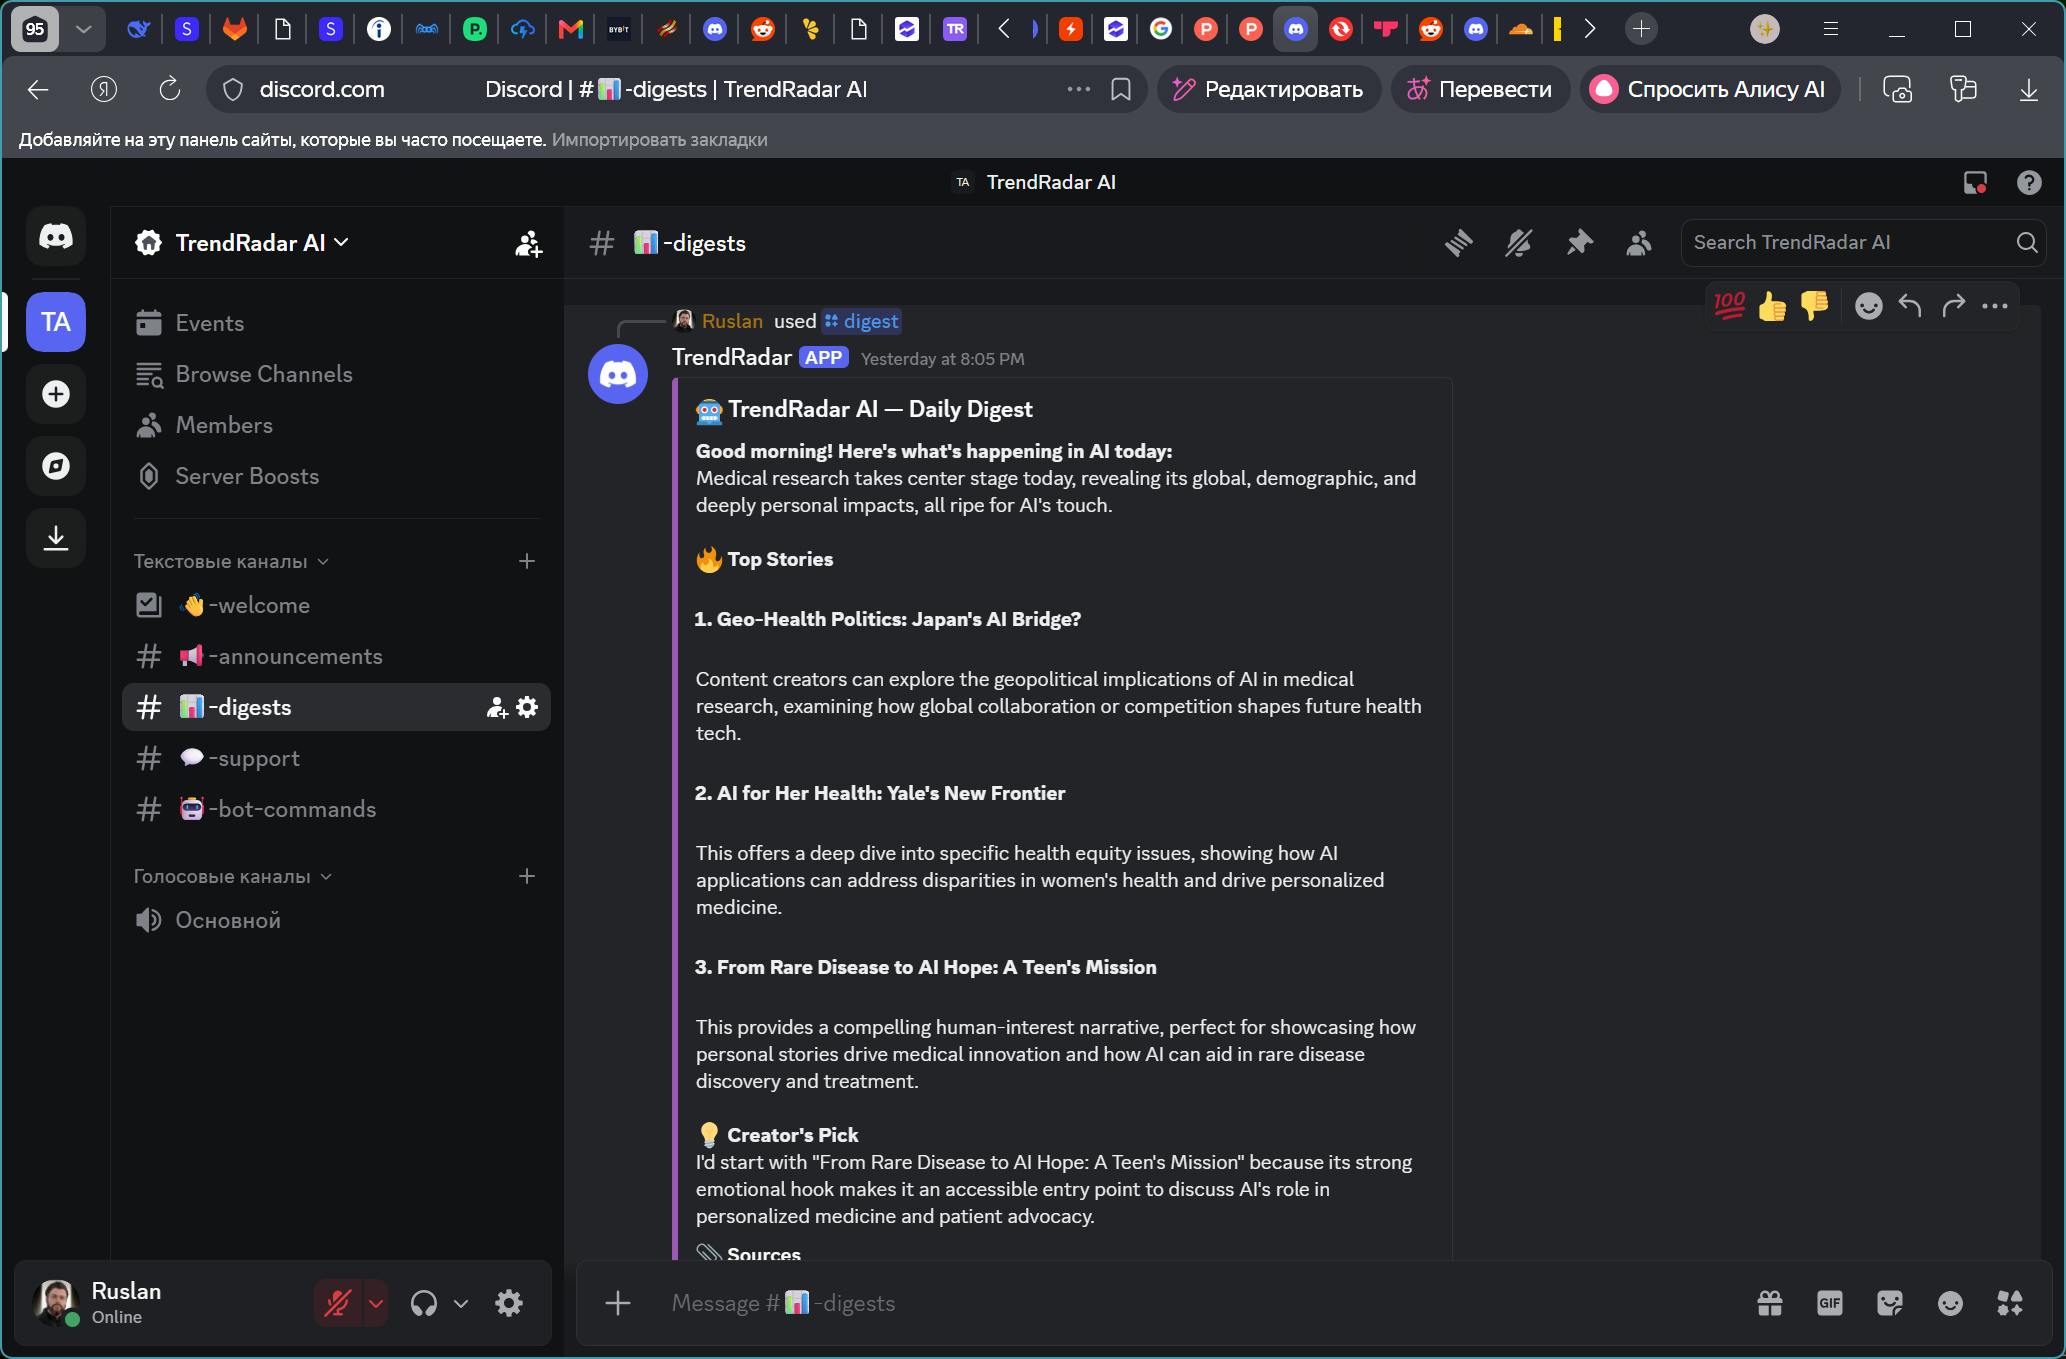This screenshot has width=2066, height=1359.
Task: Open apps launcher icon in message bar
Action: (2010, 1303)
